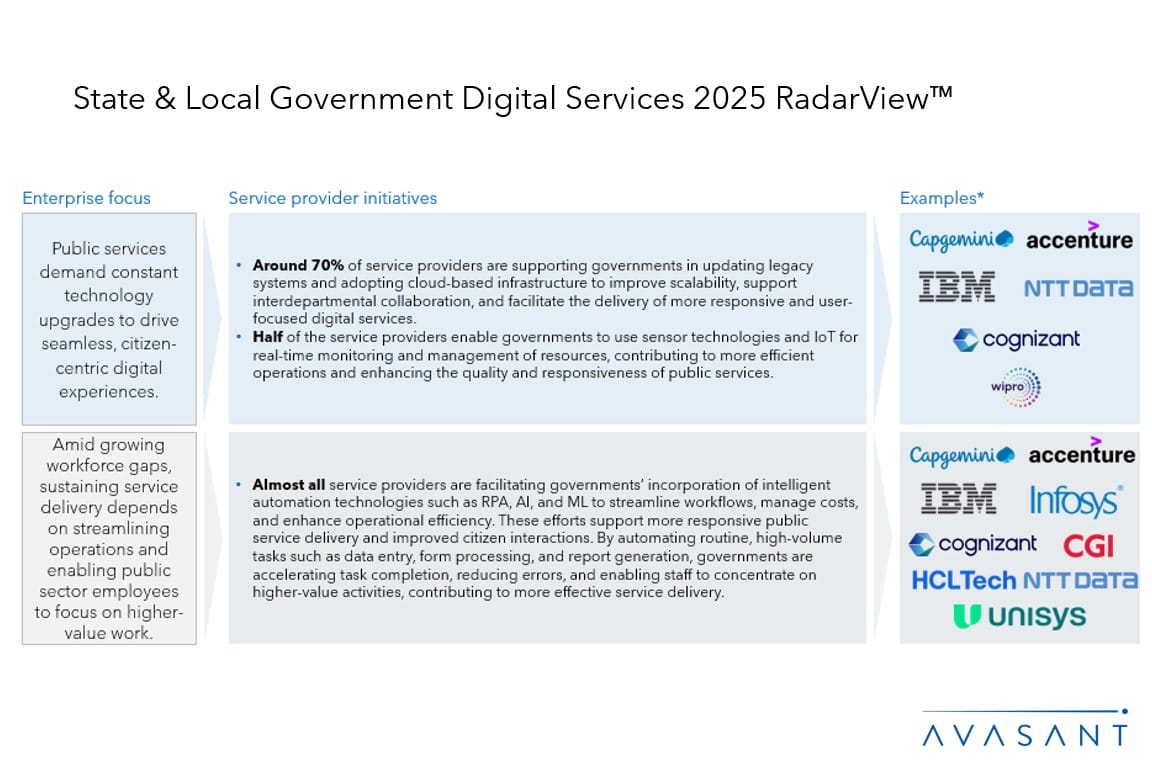Click the CGI logo
This screenshot has width=1152, height=768.
point(1088,545)
